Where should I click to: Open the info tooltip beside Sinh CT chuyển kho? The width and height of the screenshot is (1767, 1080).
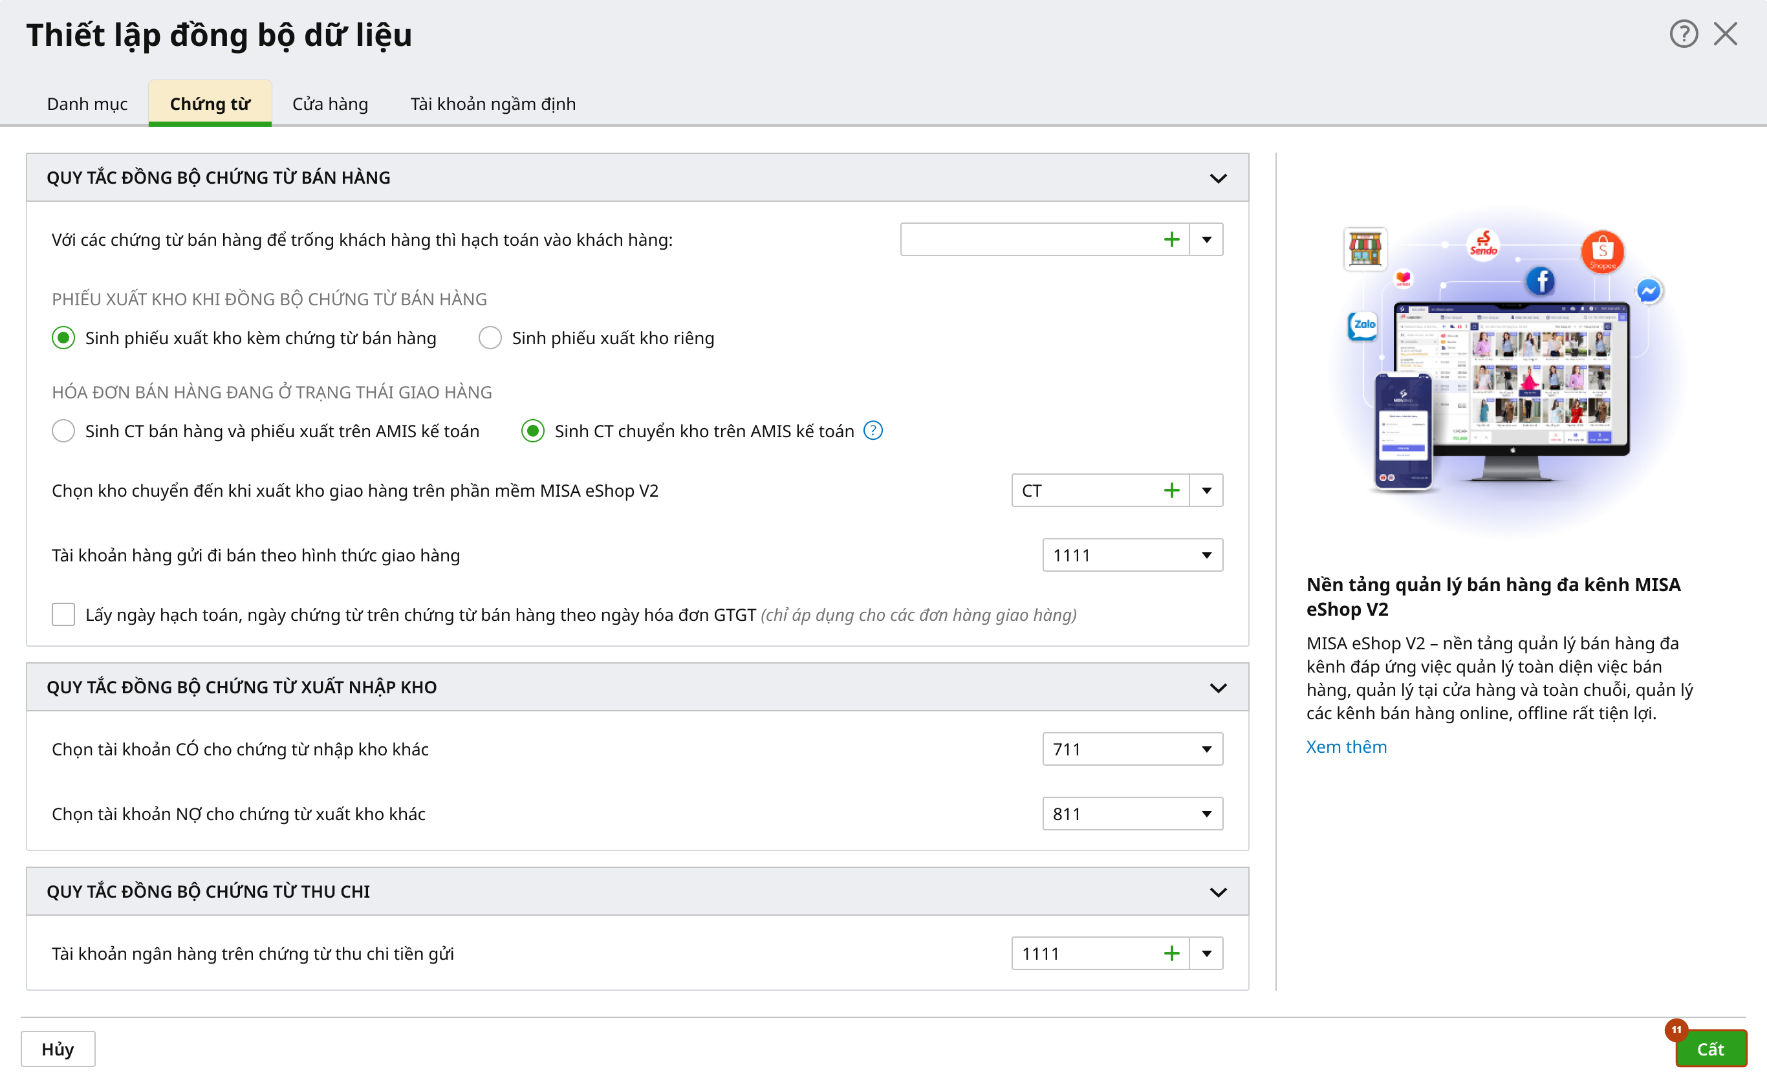tap(873, 431)
